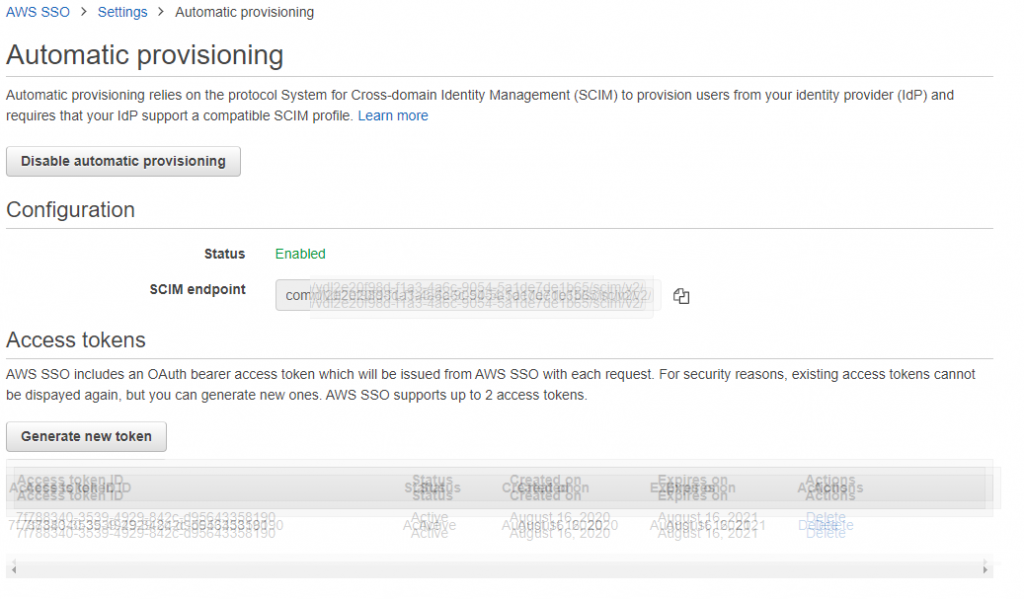Click the Automatic provisioning breadcrumb text
Viewport: 1024px width, 599px height.
point(244,12)
